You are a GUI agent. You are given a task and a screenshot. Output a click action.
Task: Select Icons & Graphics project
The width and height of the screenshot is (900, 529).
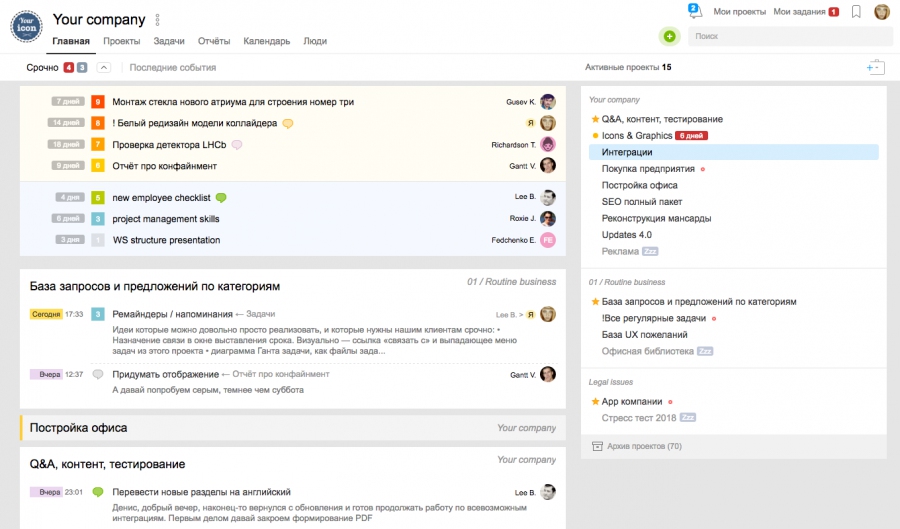point(637,136)
